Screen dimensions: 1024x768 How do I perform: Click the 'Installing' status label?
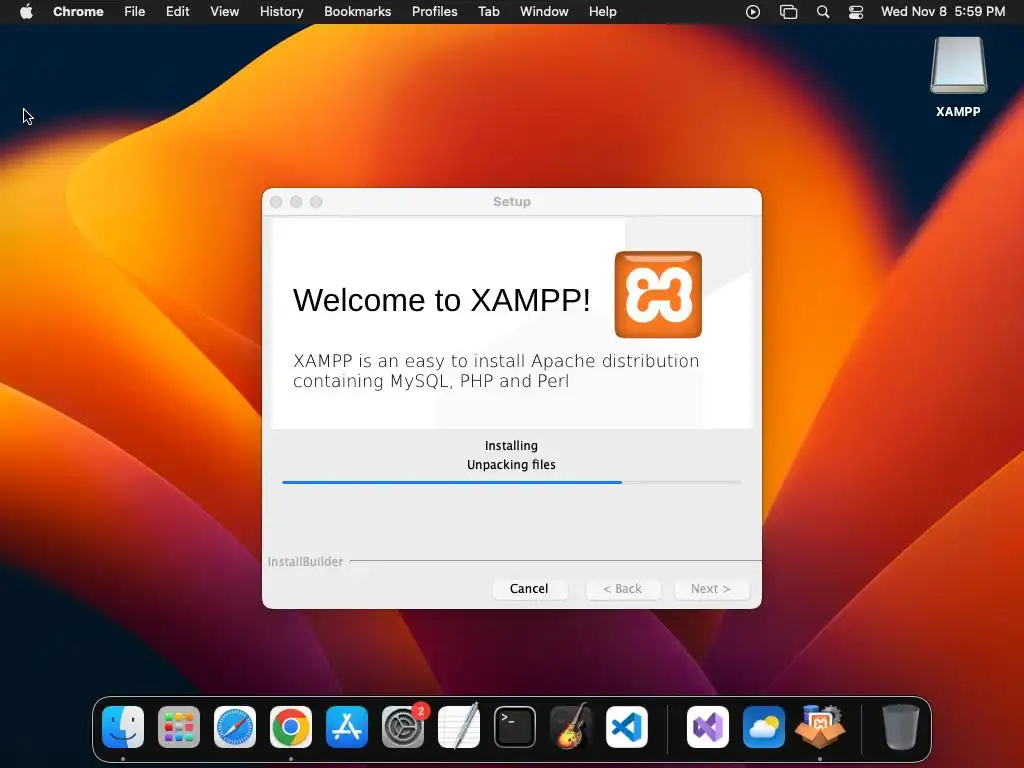[511, 446]
